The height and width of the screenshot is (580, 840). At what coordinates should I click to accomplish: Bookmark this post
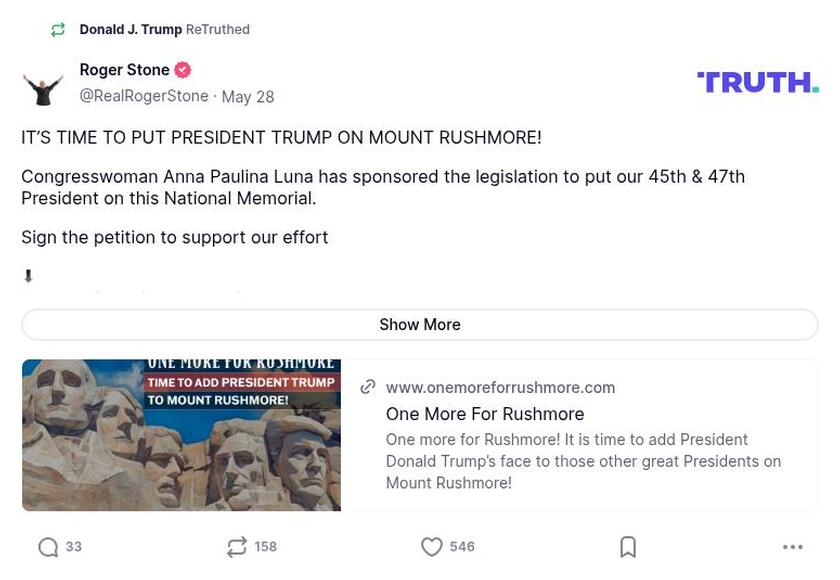tap(628, 547)
